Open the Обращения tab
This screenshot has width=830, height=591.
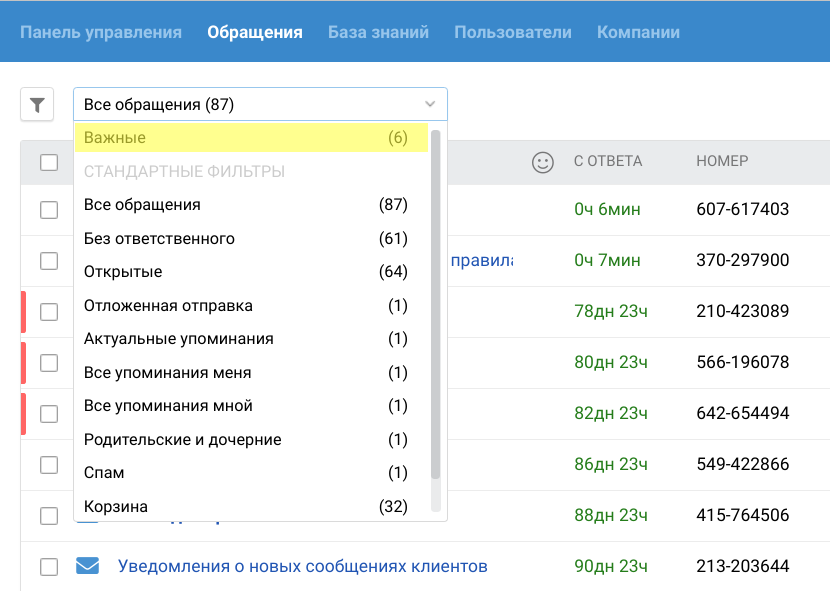coord(255,32)
